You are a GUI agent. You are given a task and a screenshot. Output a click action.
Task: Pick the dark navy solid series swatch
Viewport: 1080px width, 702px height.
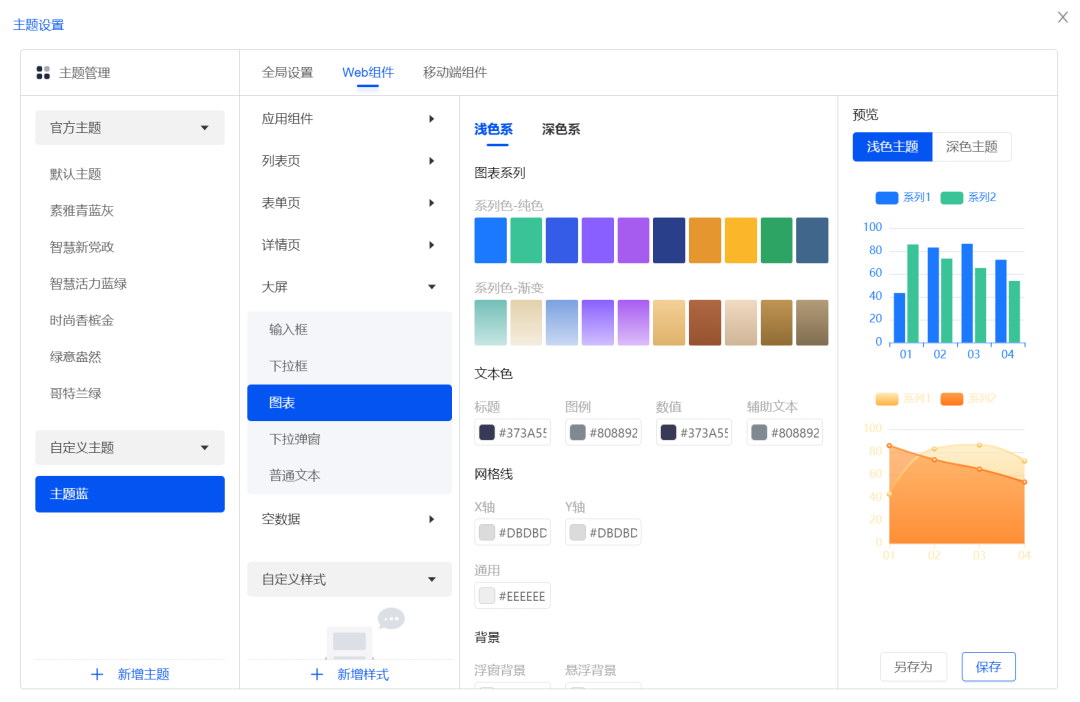669,240
